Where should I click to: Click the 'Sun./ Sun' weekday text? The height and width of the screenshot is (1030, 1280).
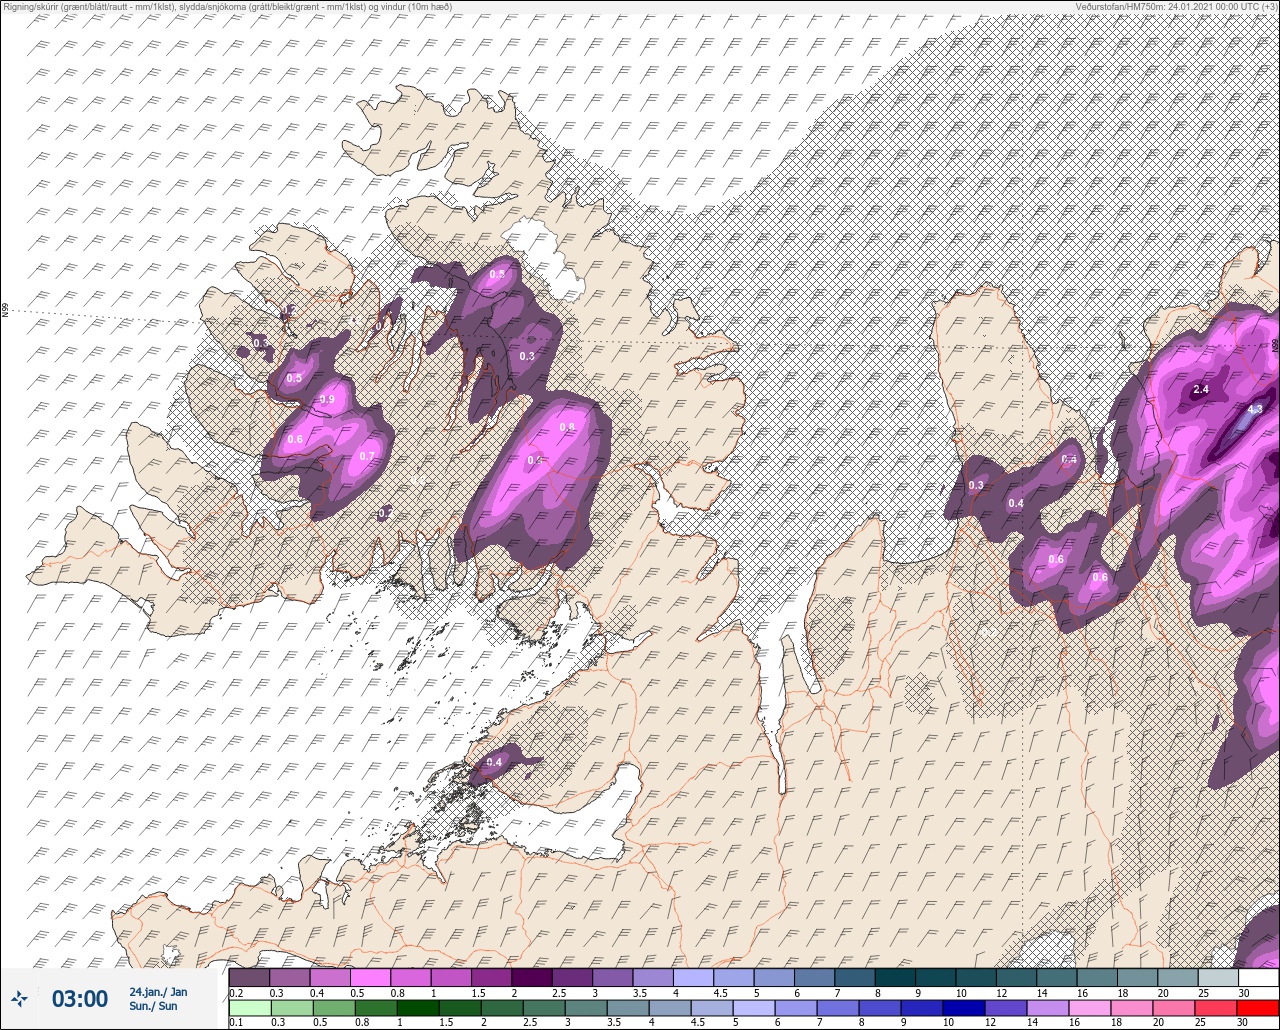pyautogui.click(x=153, y=1006)
